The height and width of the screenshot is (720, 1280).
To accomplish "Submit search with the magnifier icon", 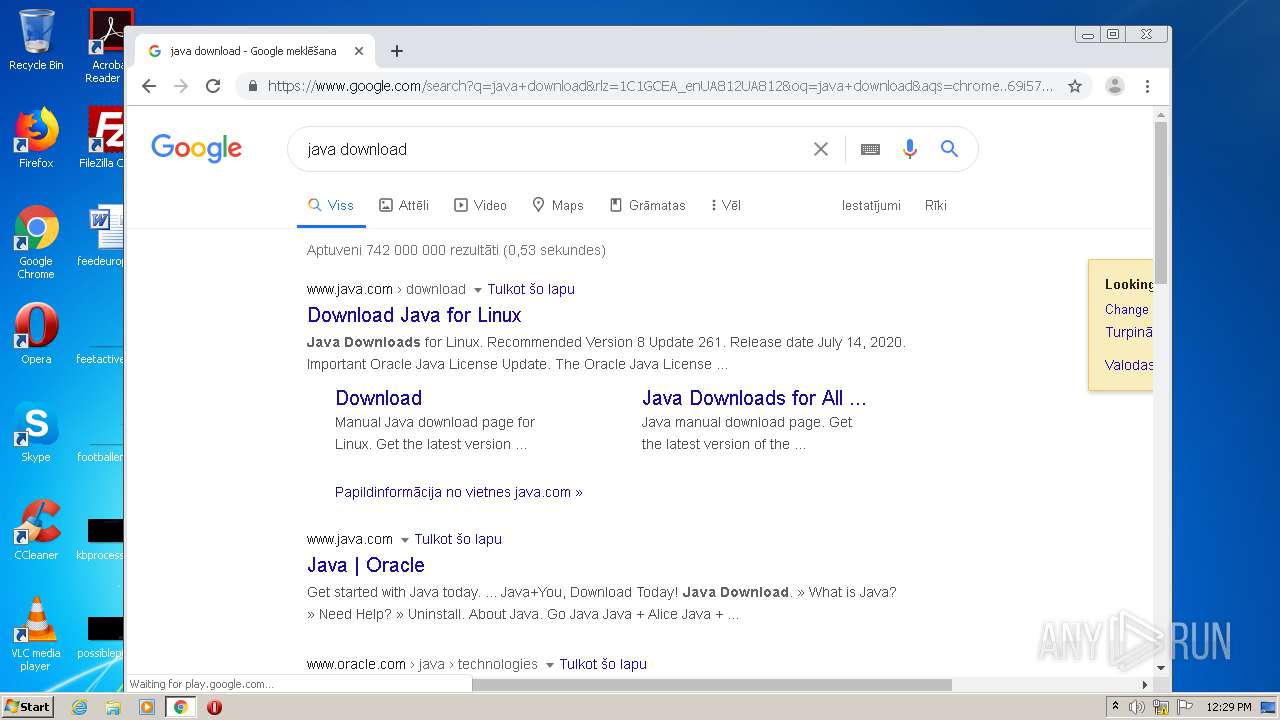I will 949,149.
